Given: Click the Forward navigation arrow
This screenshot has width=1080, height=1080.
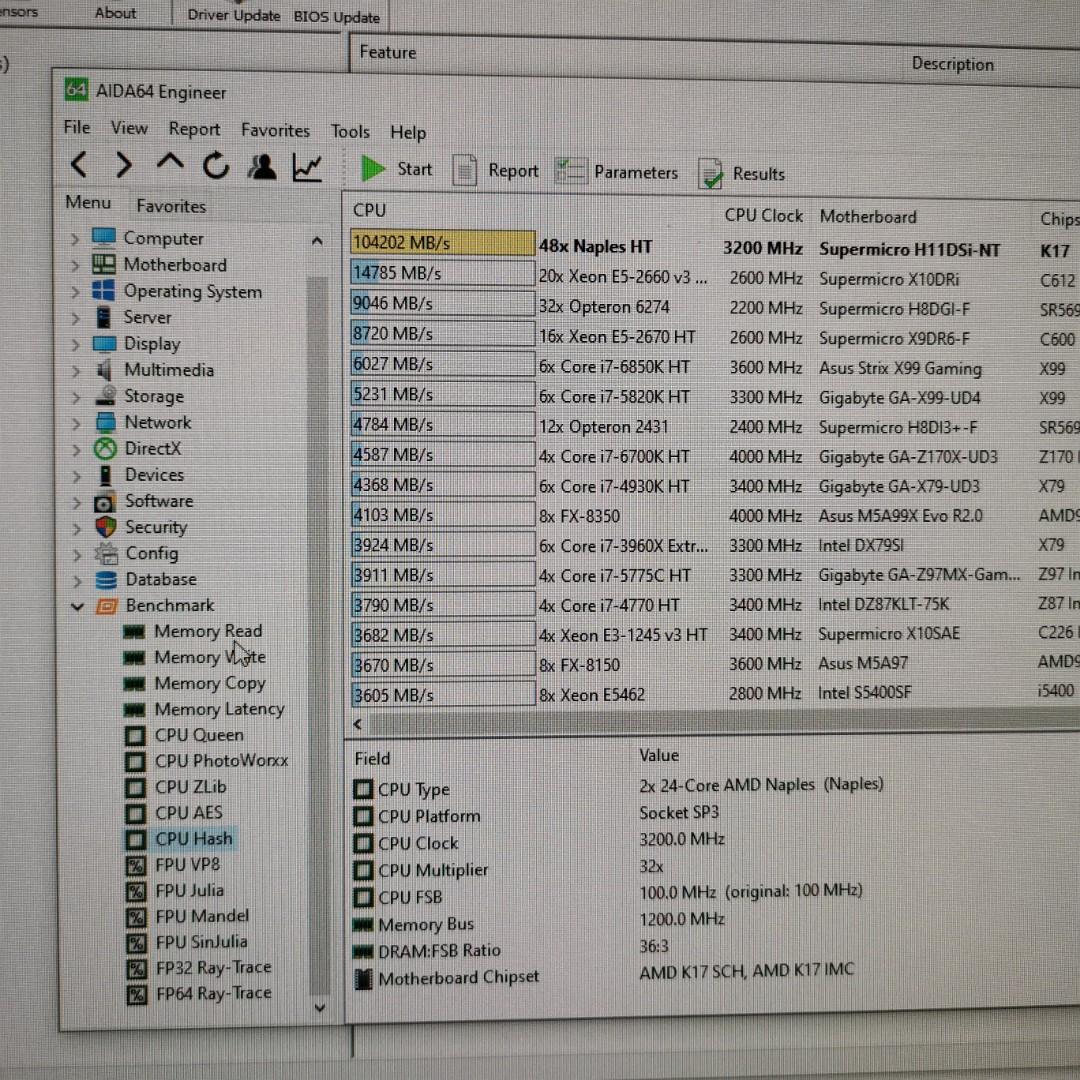Looking at the screenshot, I should click(123, 165).
